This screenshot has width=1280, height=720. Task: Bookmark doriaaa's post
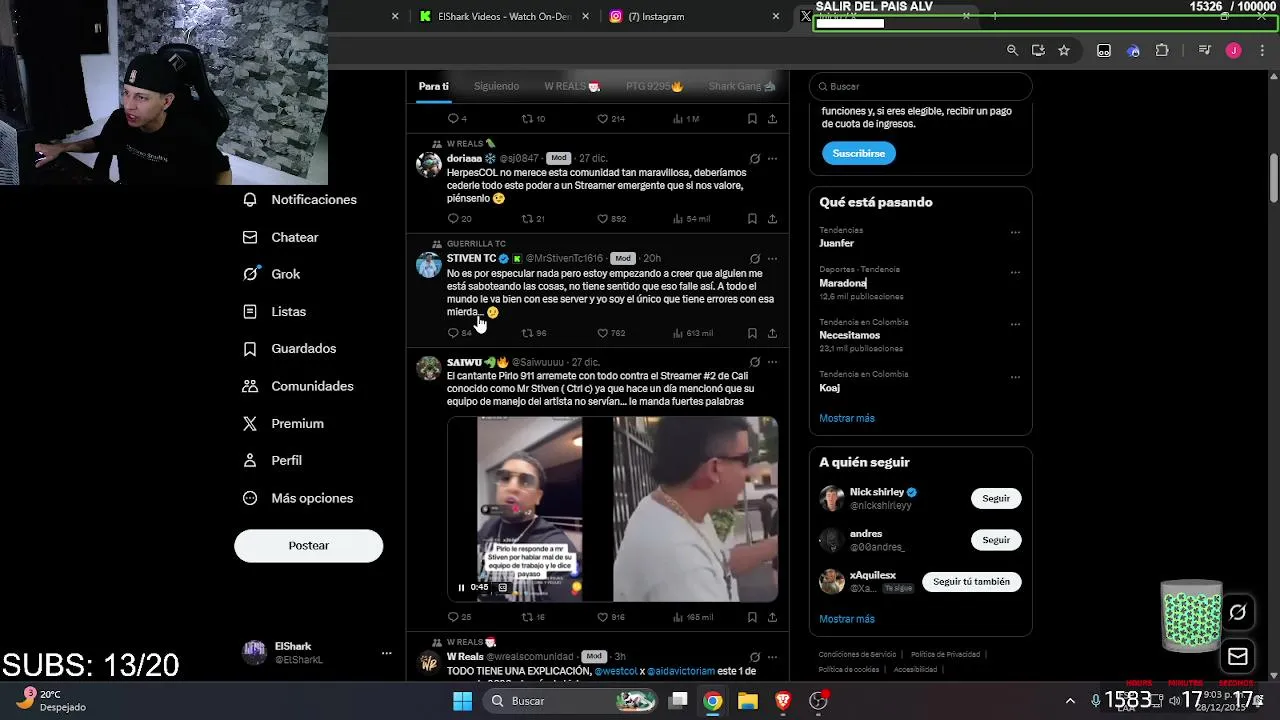click(752, 219)
